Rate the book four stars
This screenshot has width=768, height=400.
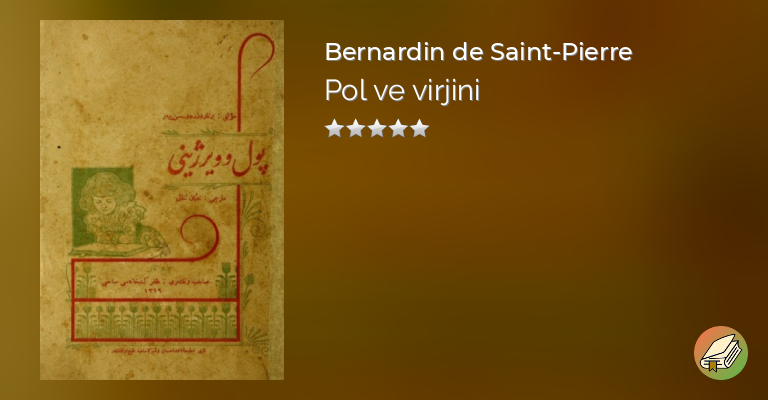coord(399,128)
